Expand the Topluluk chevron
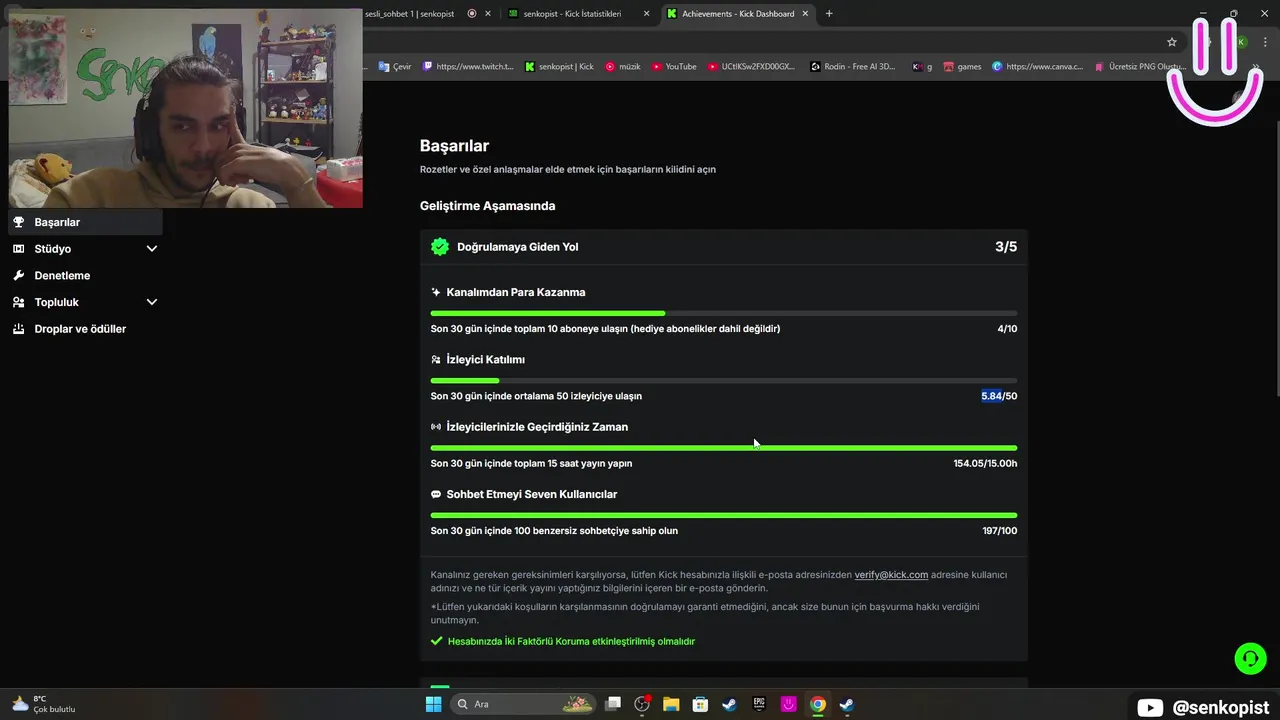1280x720 pixels. point(152,302)
